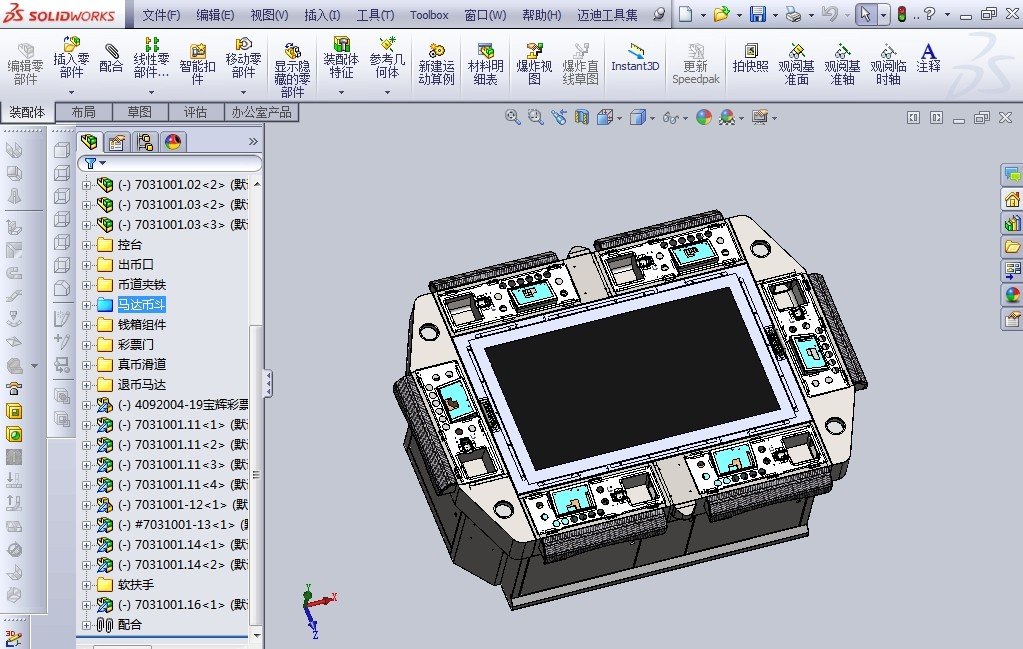This screenshot has height=649, width=1023.
Task: Open the Exploded View (爆炸视图) tool
Action: coord(534,62)
